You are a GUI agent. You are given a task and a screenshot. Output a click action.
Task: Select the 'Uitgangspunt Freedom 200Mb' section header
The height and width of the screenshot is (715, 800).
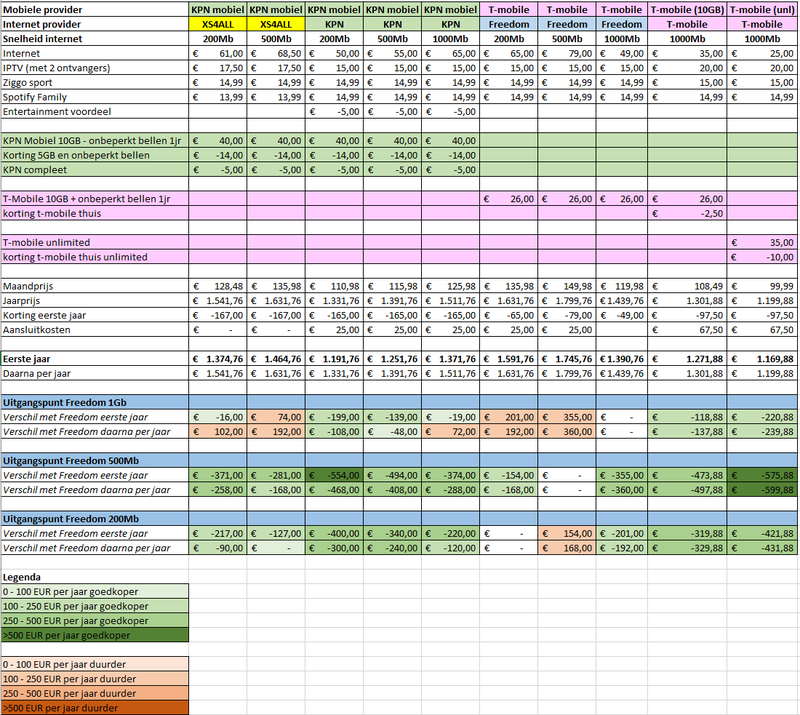point(95,519)
